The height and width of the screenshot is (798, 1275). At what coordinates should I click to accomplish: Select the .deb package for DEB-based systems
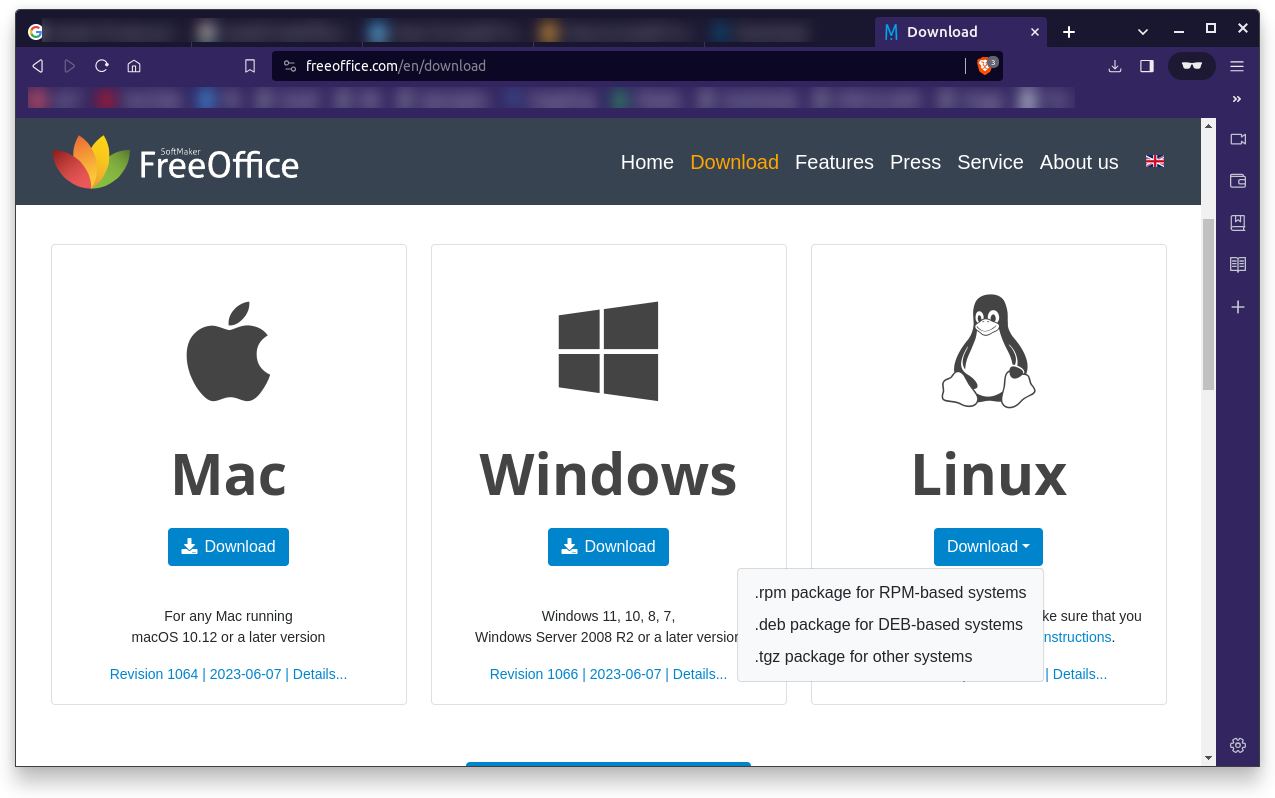pyautogui.click(x=889, y=624)
